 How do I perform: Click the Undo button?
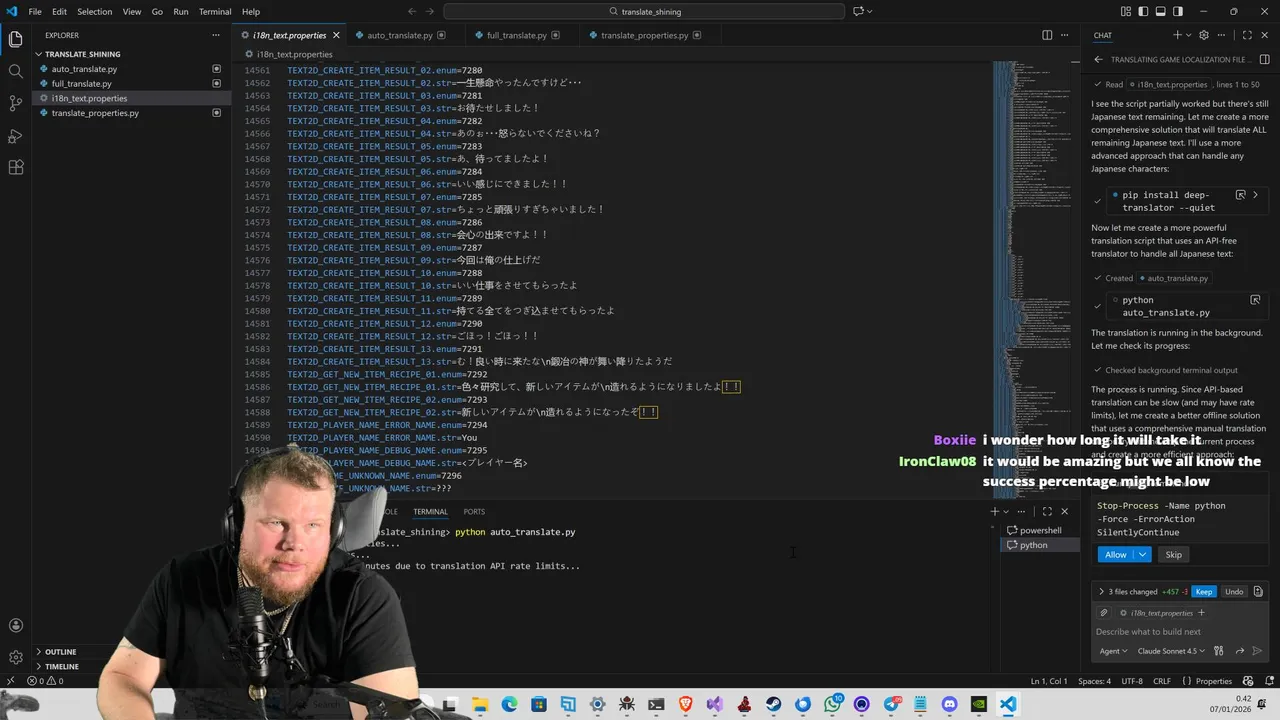[x=1234, y=591]
